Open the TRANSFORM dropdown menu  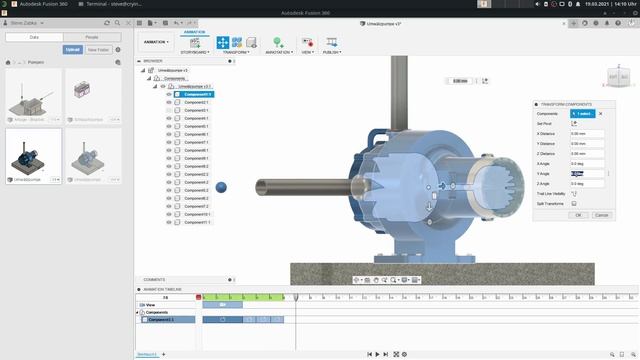click(x=237, y=52)
